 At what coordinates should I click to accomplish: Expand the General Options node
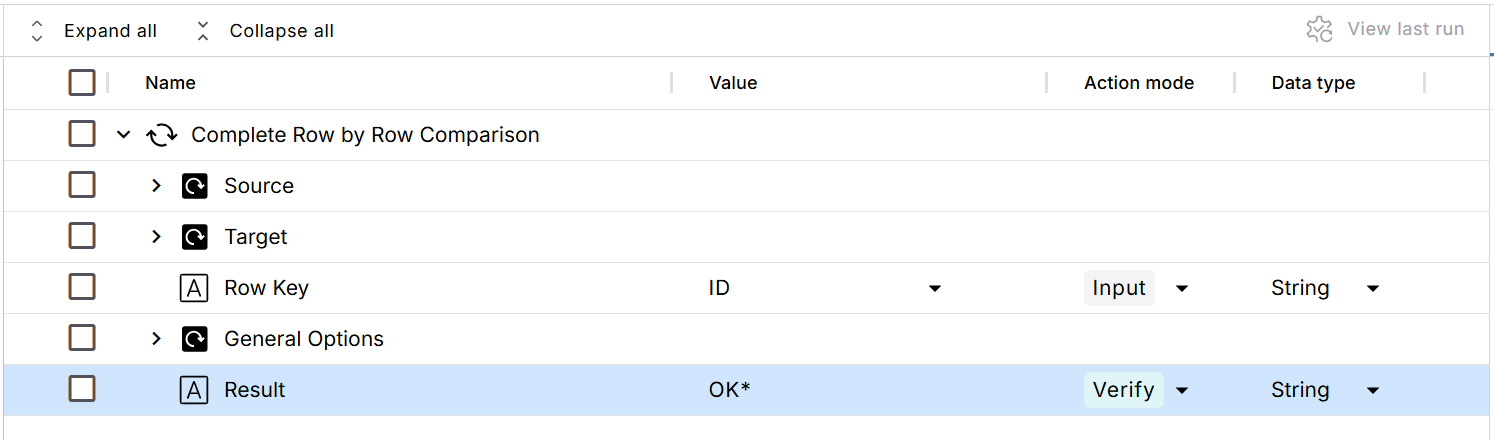click(x=156, y=339)
